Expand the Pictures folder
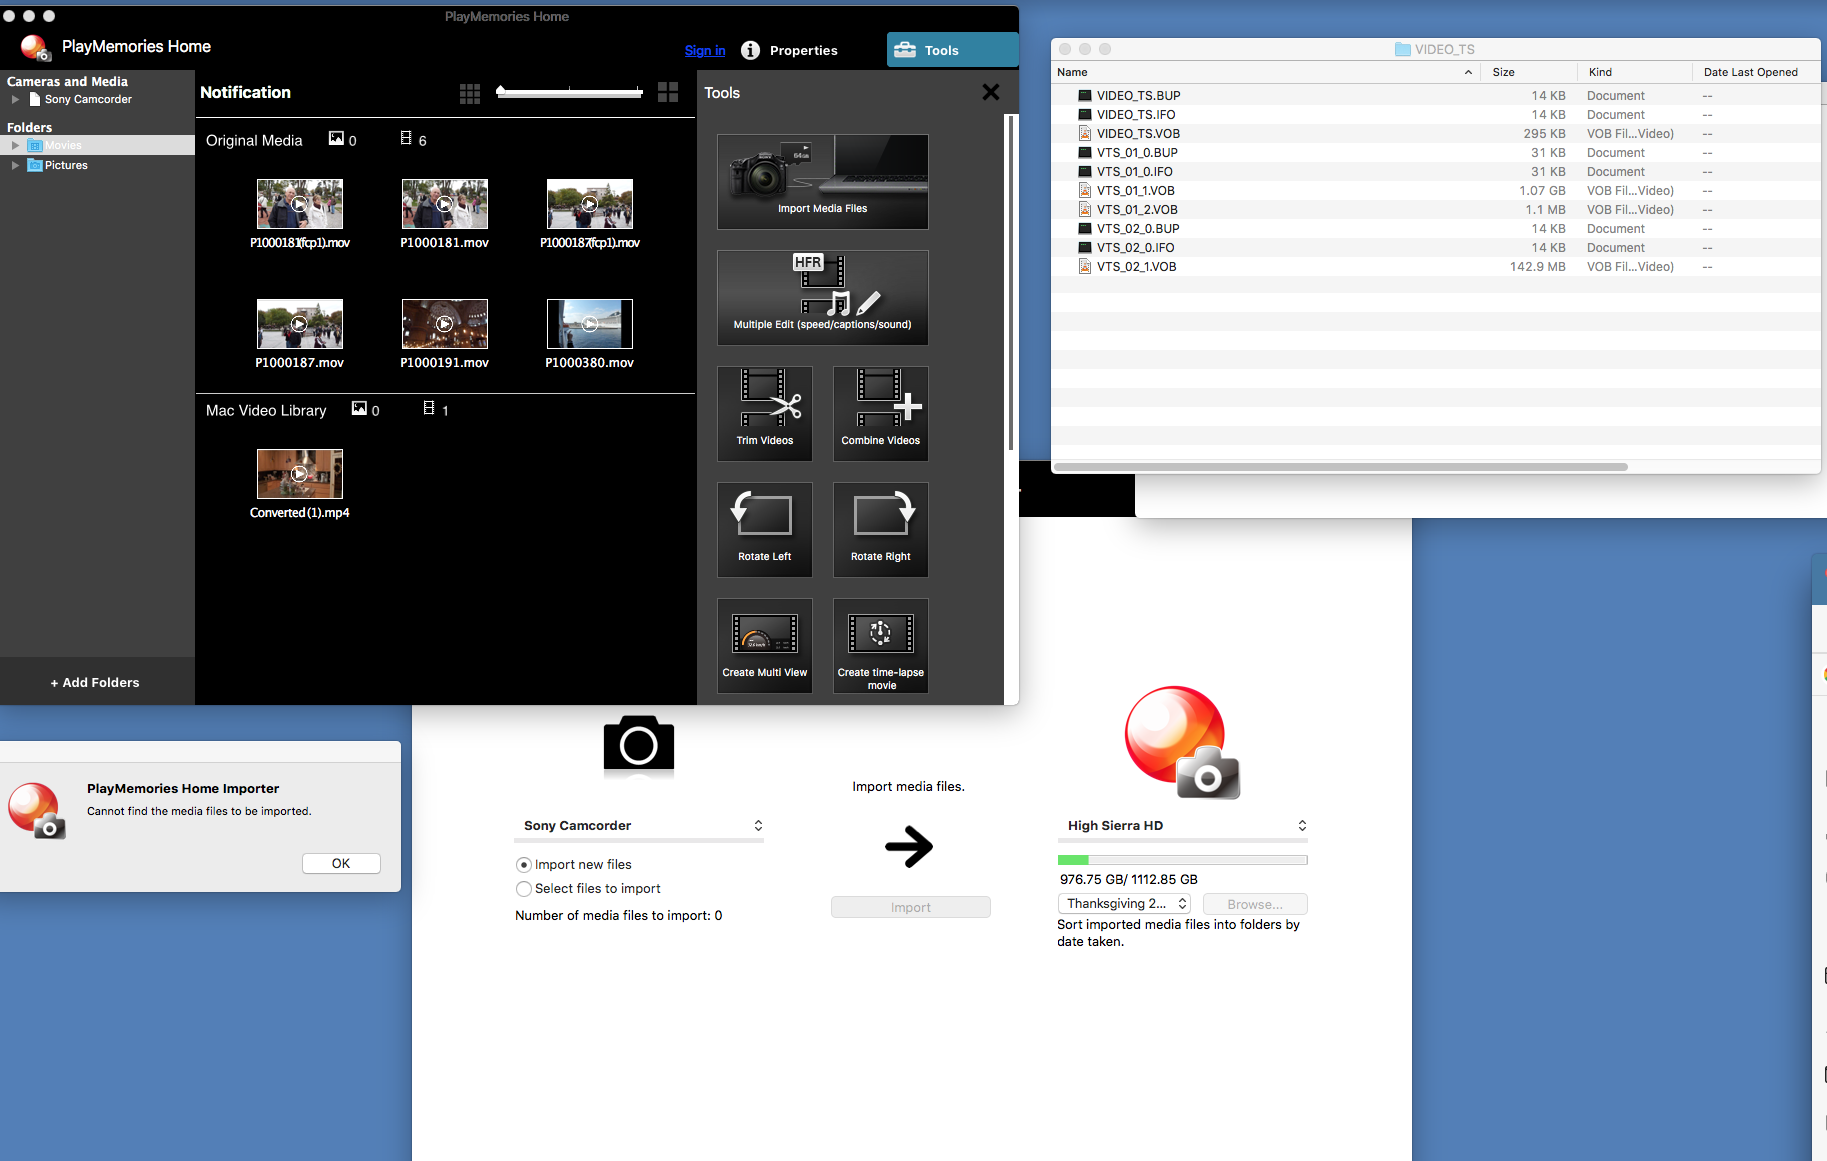The height and width of the screenshot is (1161, 1827). tap(15, 165)
